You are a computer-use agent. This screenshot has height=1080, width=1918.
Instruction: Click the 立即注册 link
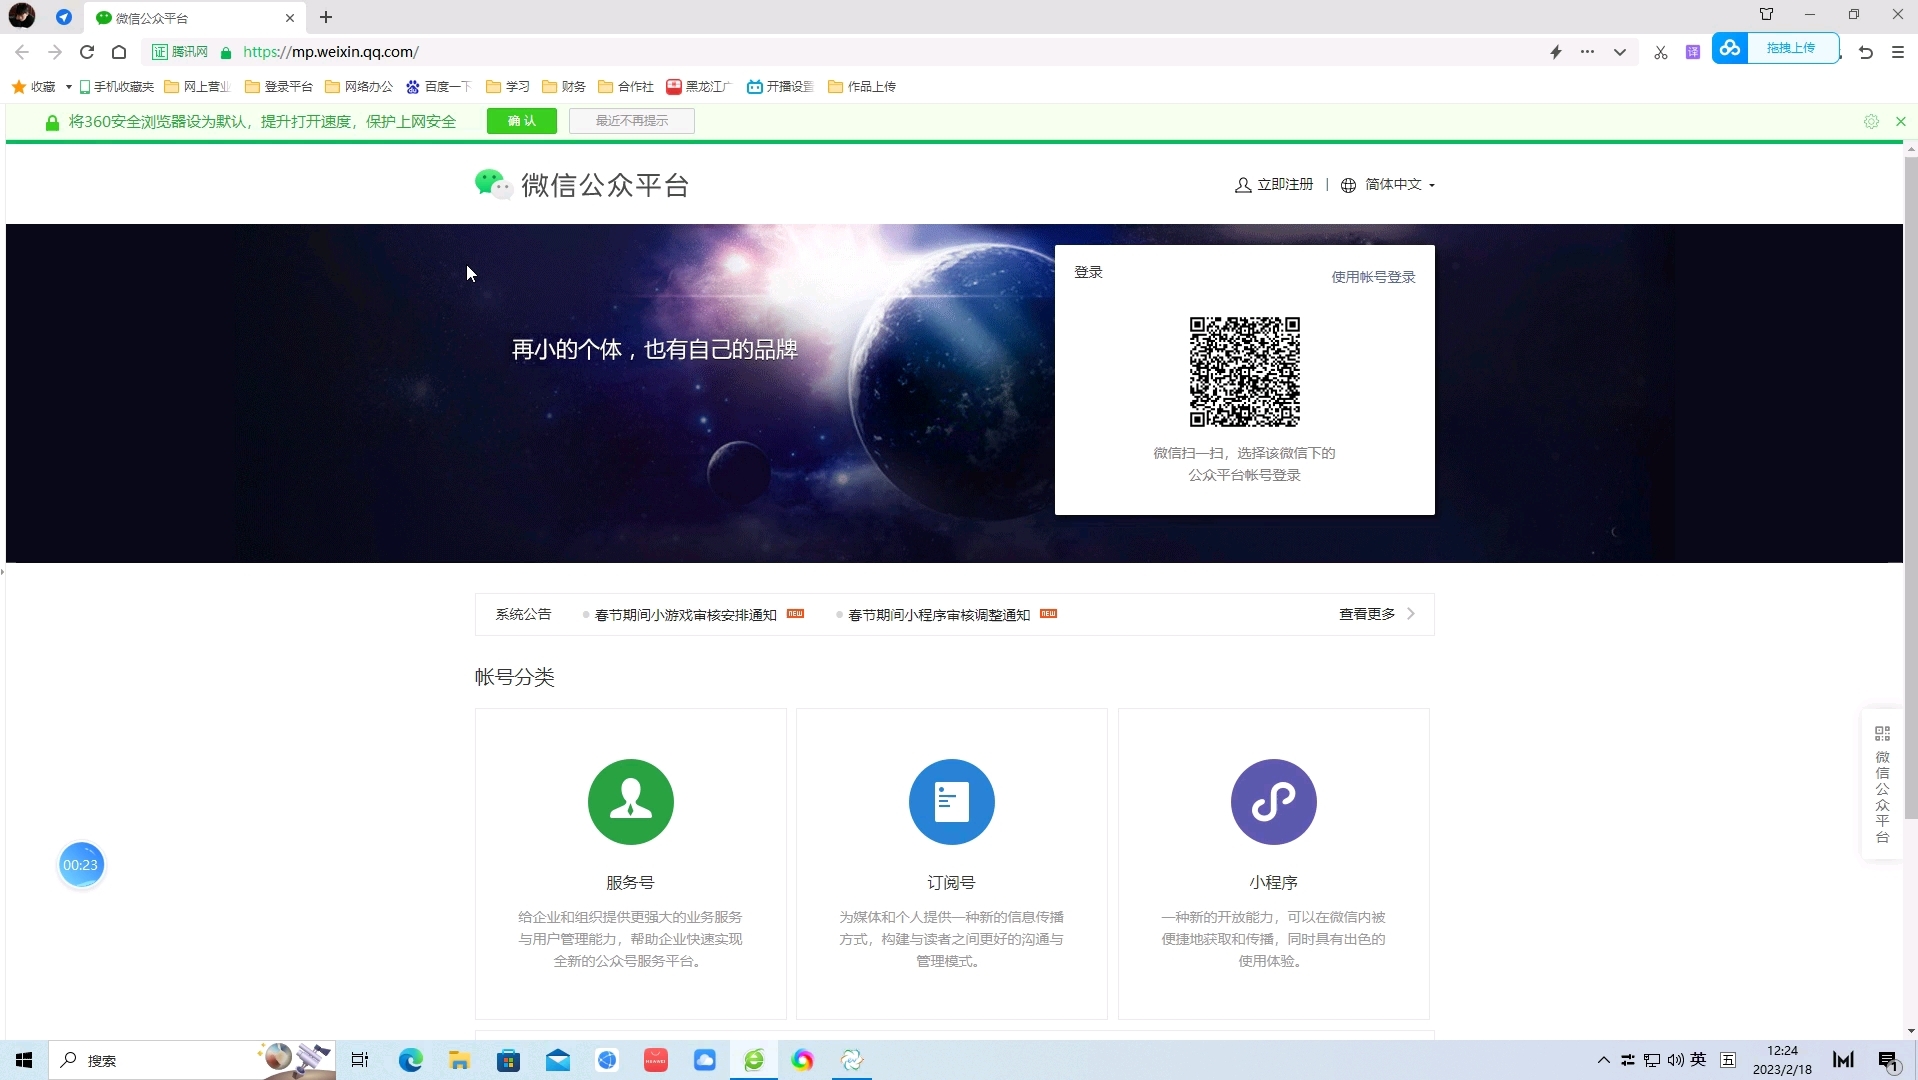[x=1274, y=185]
